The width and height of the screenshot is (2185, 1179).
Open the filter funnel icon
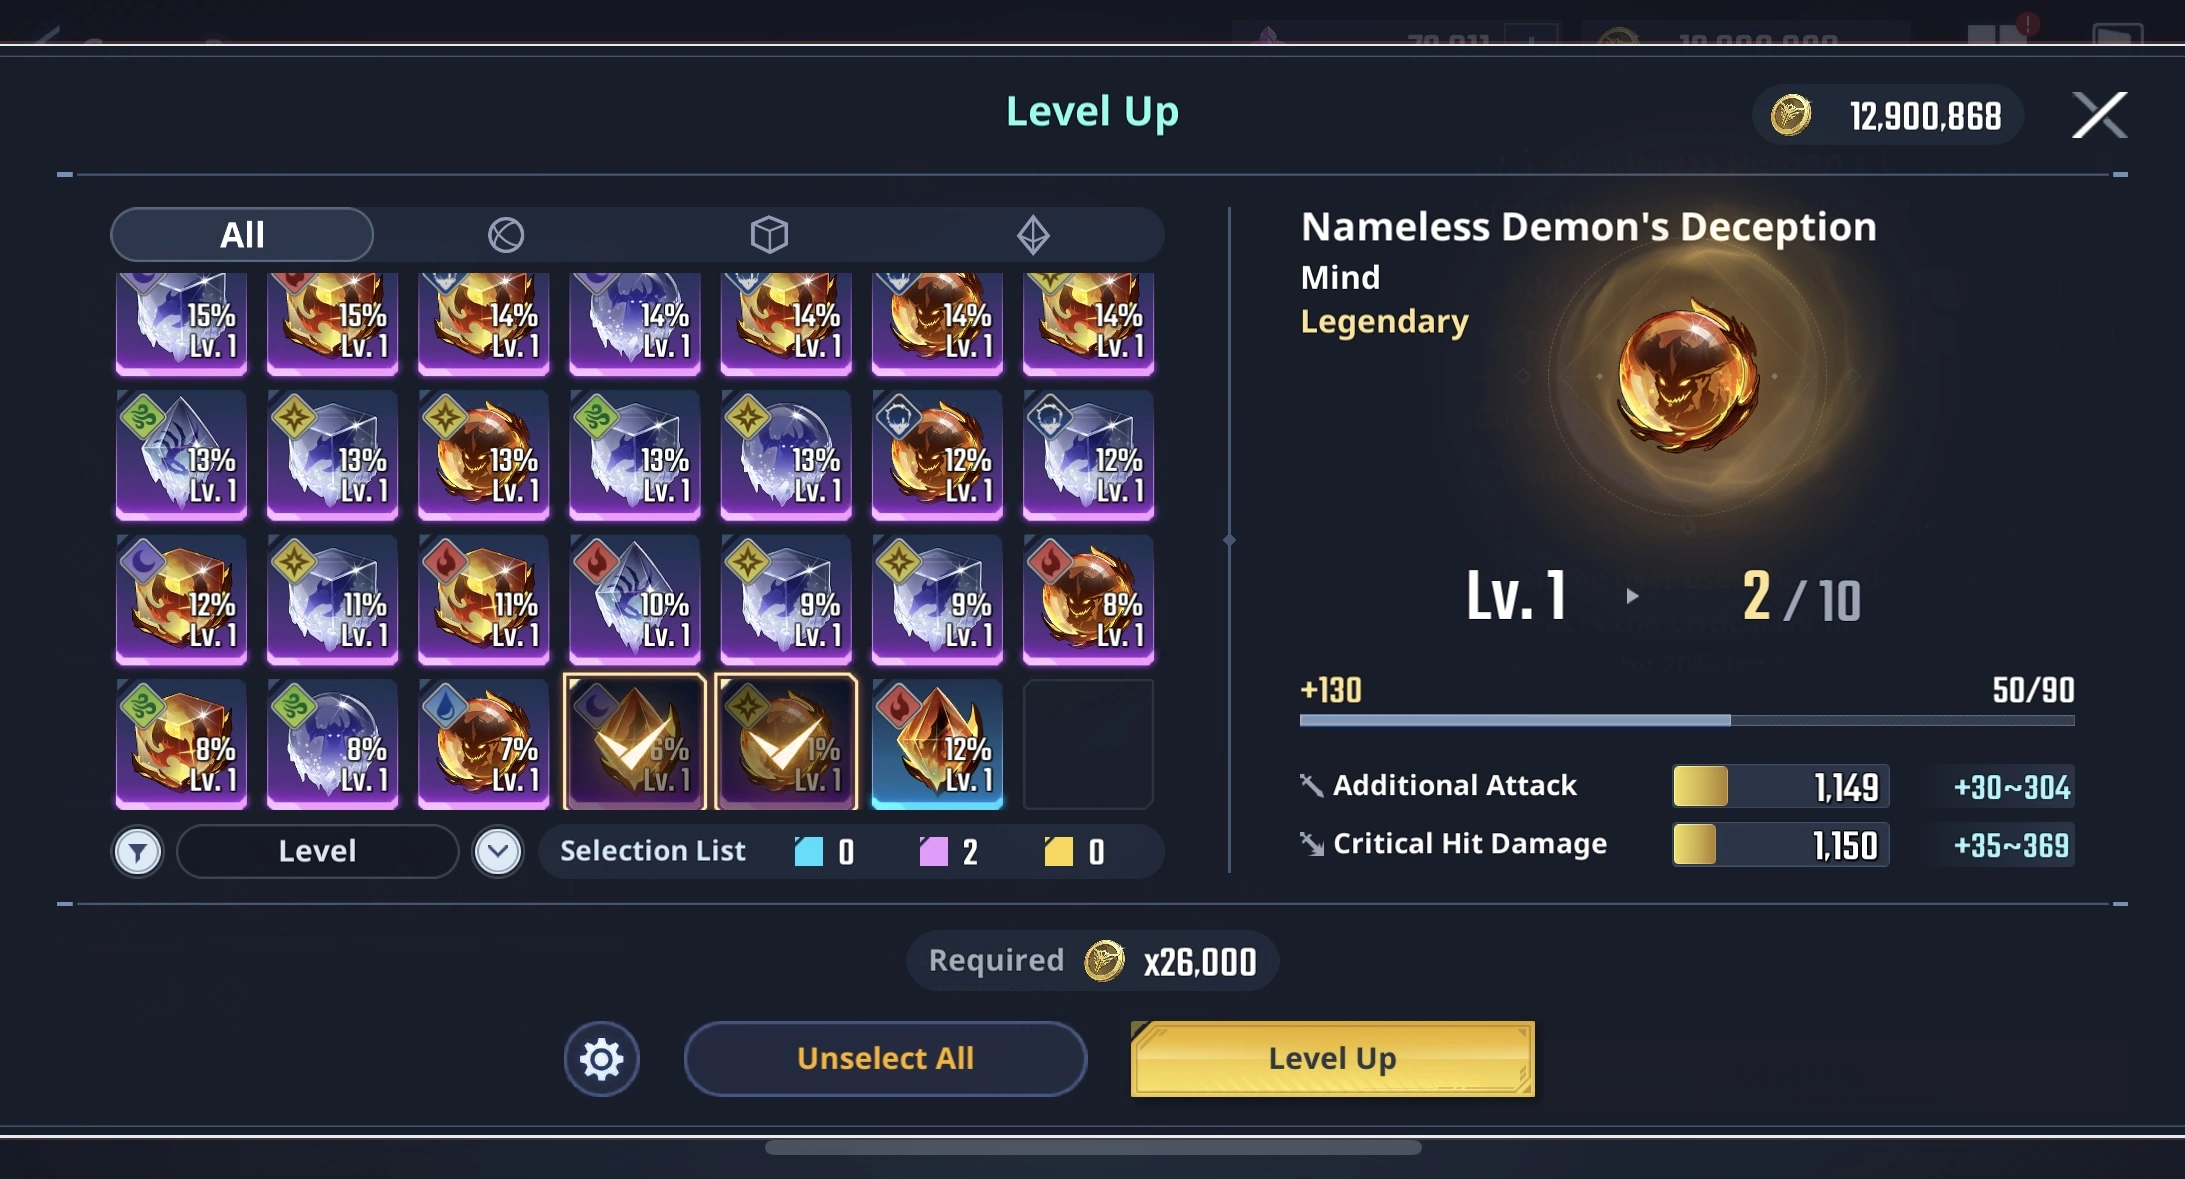(138, 852)
